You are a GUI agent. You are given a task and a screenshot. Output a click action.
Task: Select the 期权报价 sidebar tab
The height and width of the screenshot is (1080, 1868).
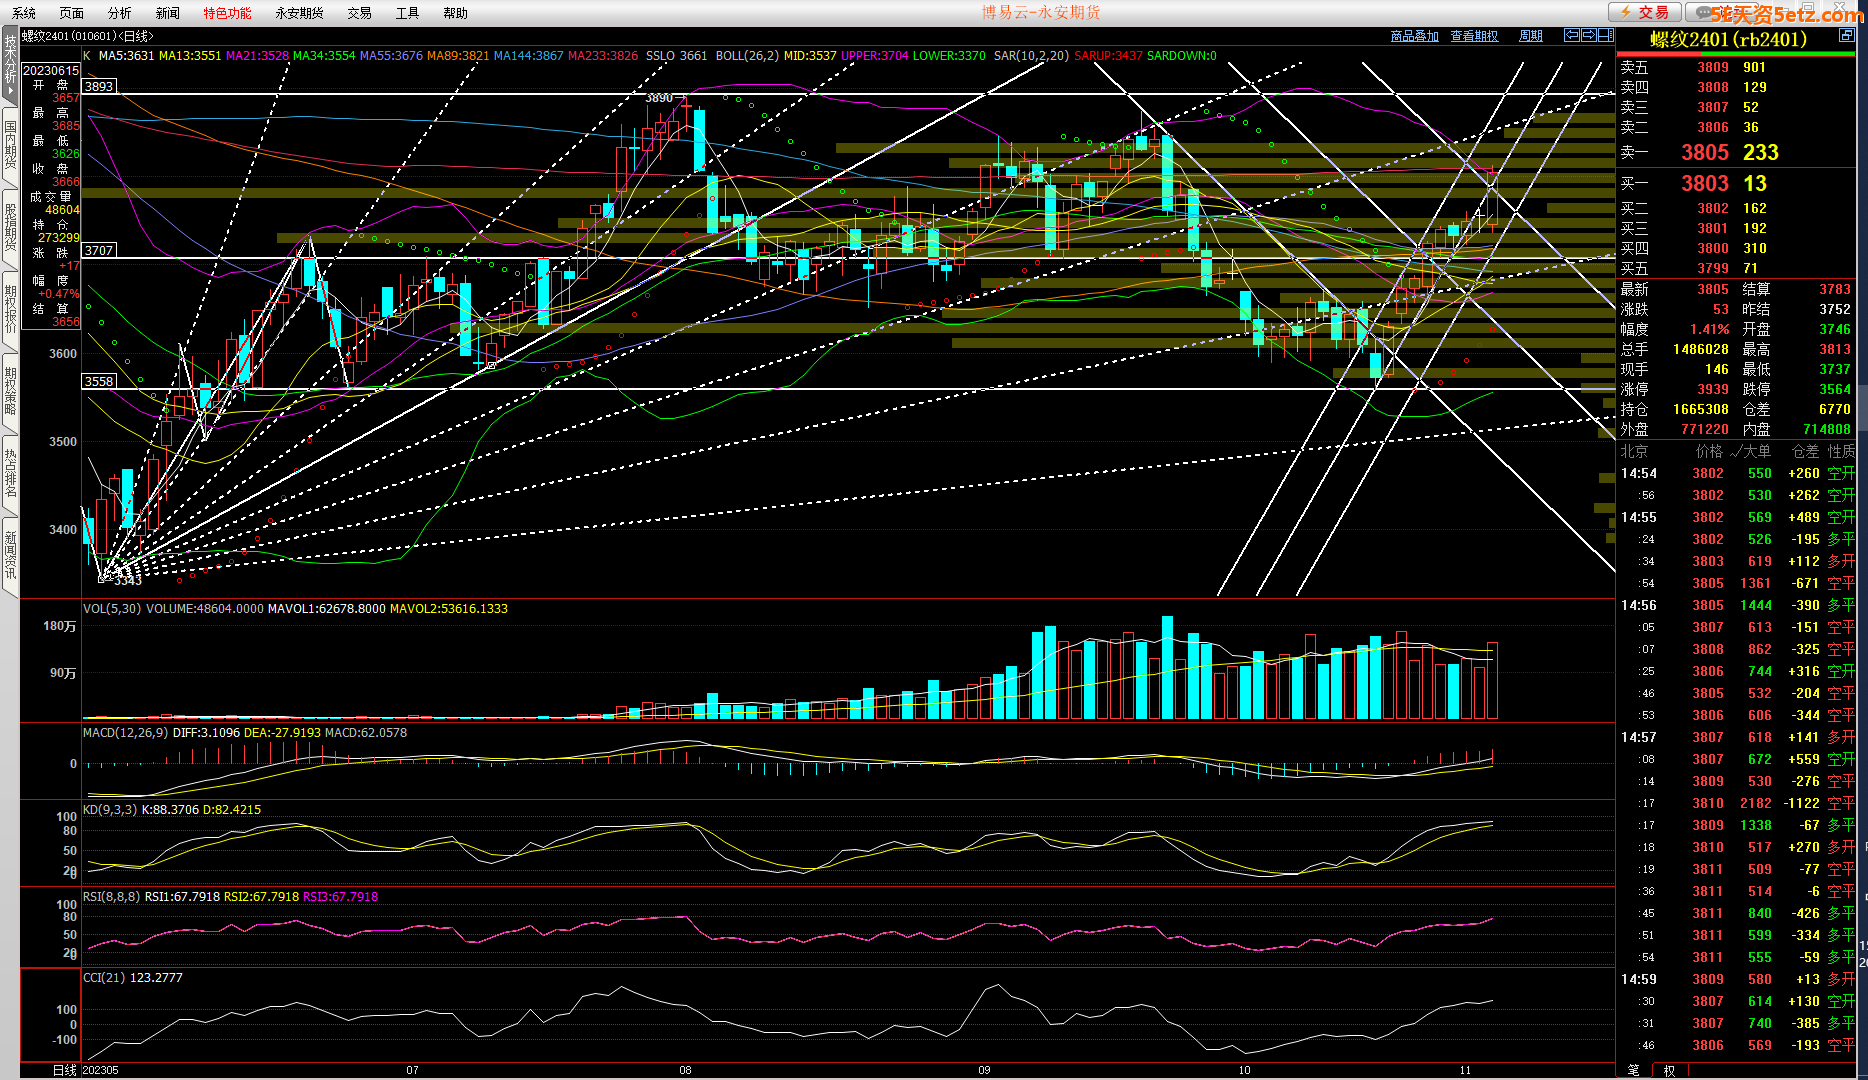click(x=10, y=310)
